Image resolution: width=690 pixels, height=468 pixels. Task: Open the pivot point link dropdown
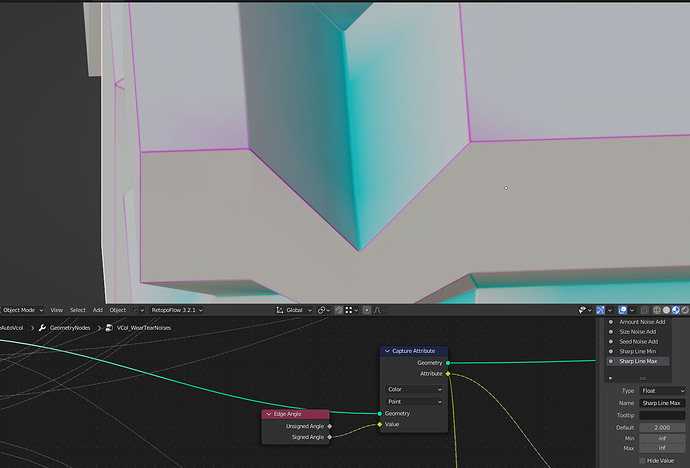[x=324, y=310]
